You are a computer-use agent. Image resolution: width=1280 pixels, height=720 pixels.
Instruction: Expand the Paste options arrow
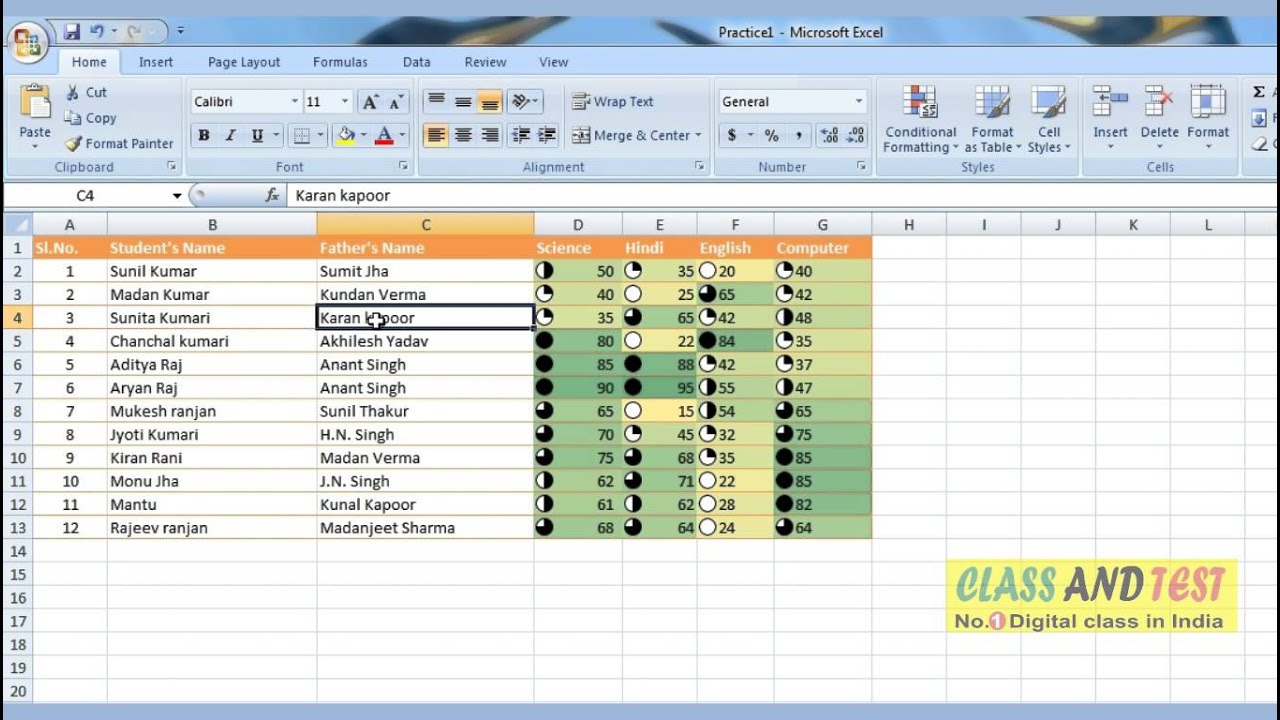pos(35,146)
